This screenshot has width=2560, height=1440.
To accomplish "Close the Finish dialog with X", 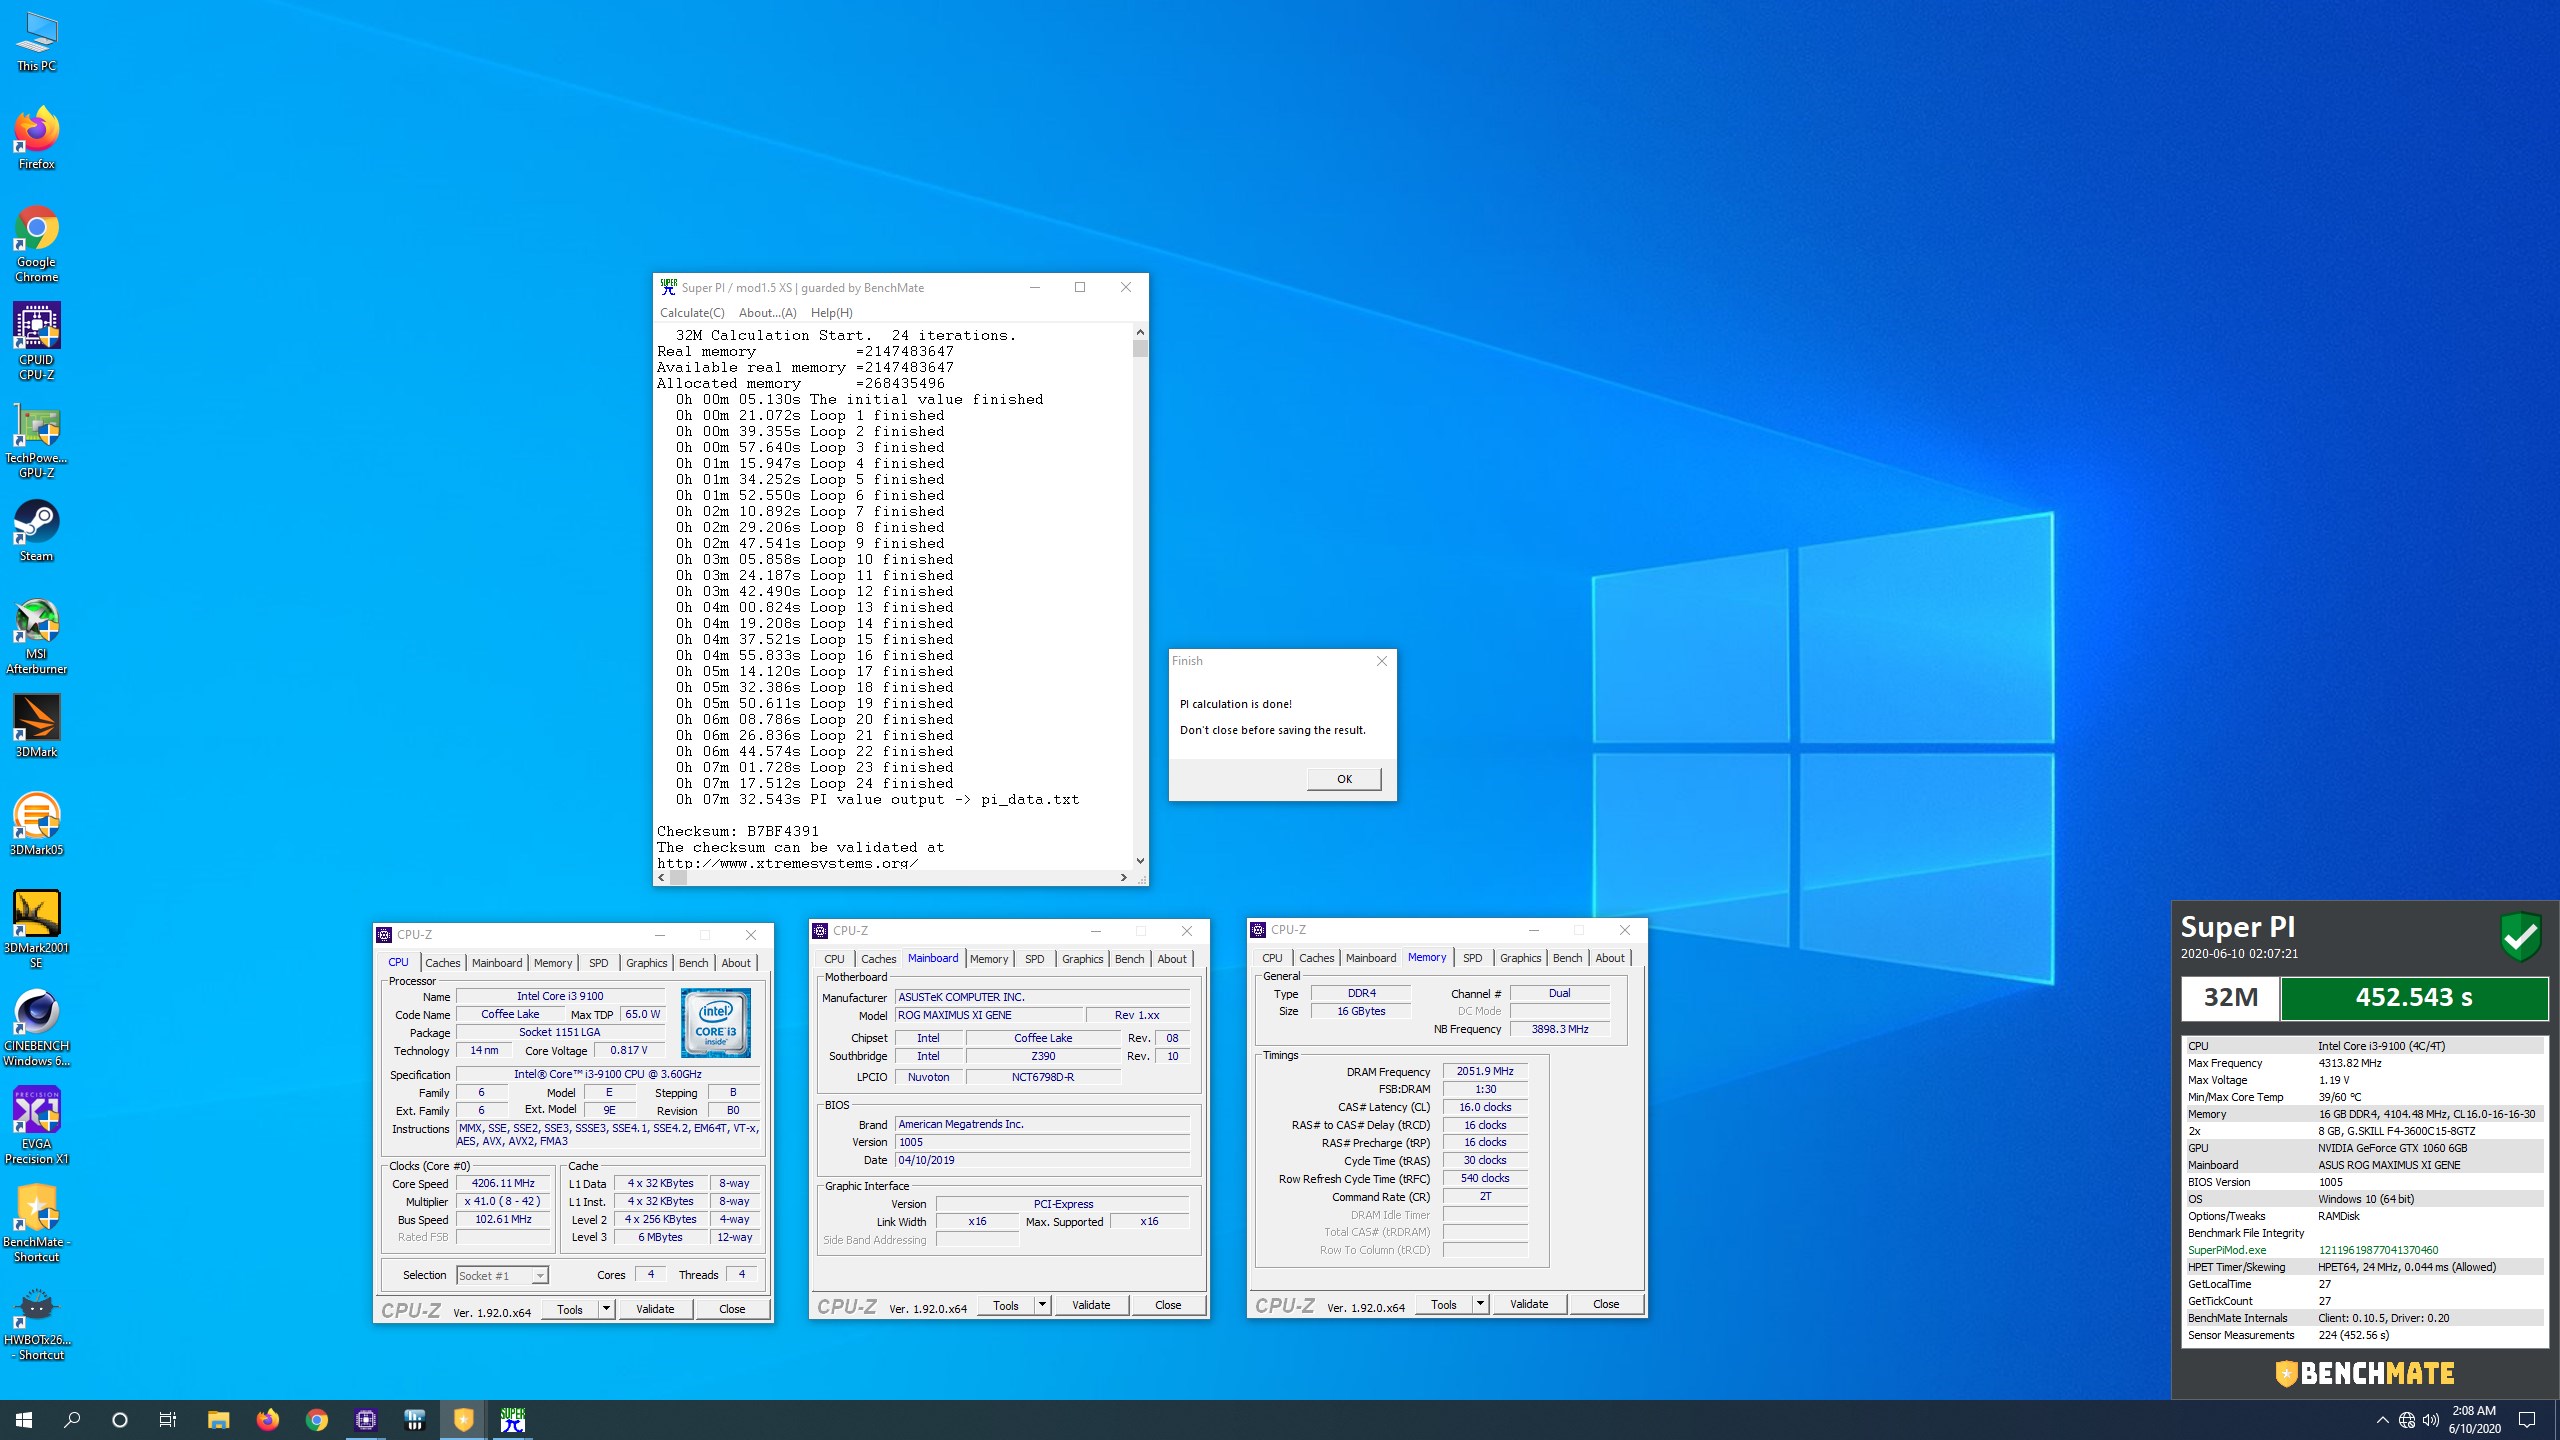I will (x=1381, y=661).
